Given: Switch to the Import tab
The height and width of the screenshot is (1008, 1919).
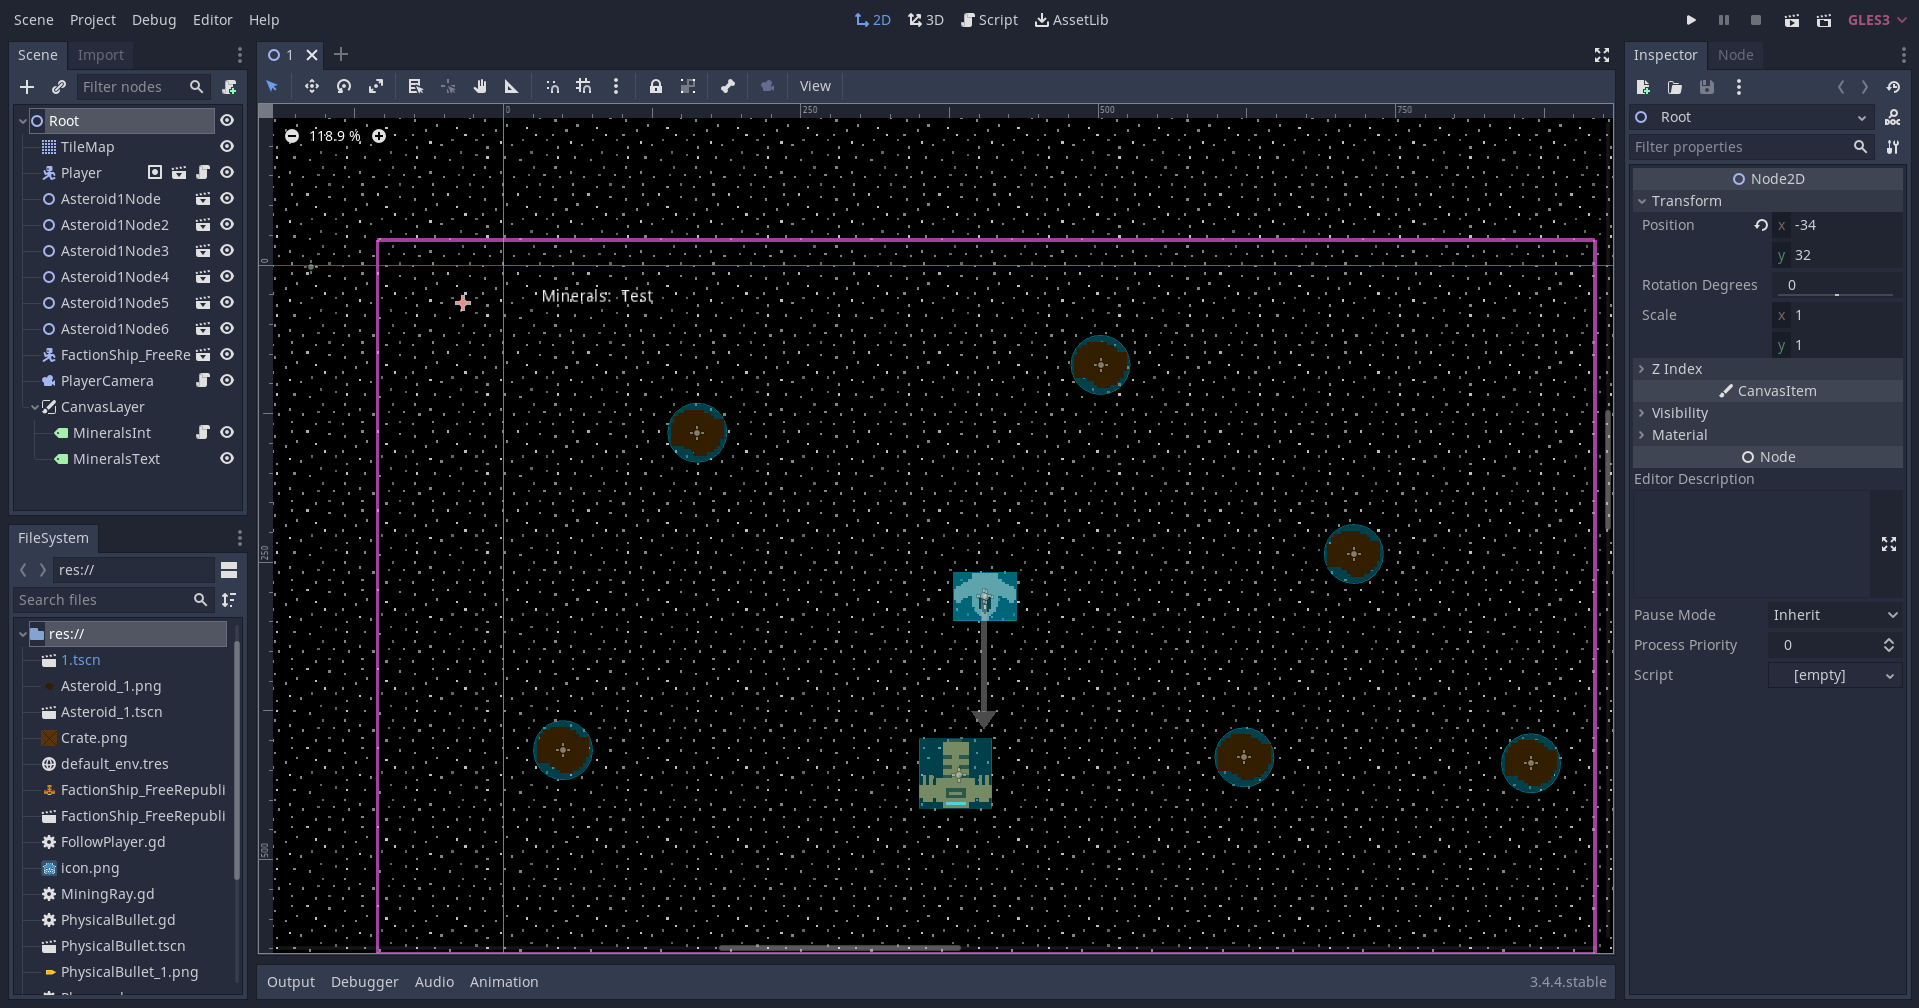Looking at the screenshot, I should [x=101, y=55].
